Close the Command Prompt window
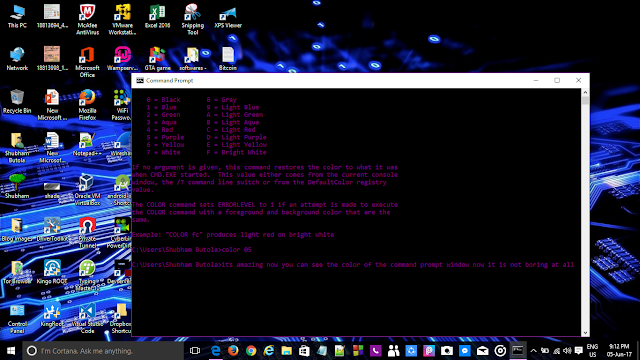The image size is (640, 360). (578, 80)
